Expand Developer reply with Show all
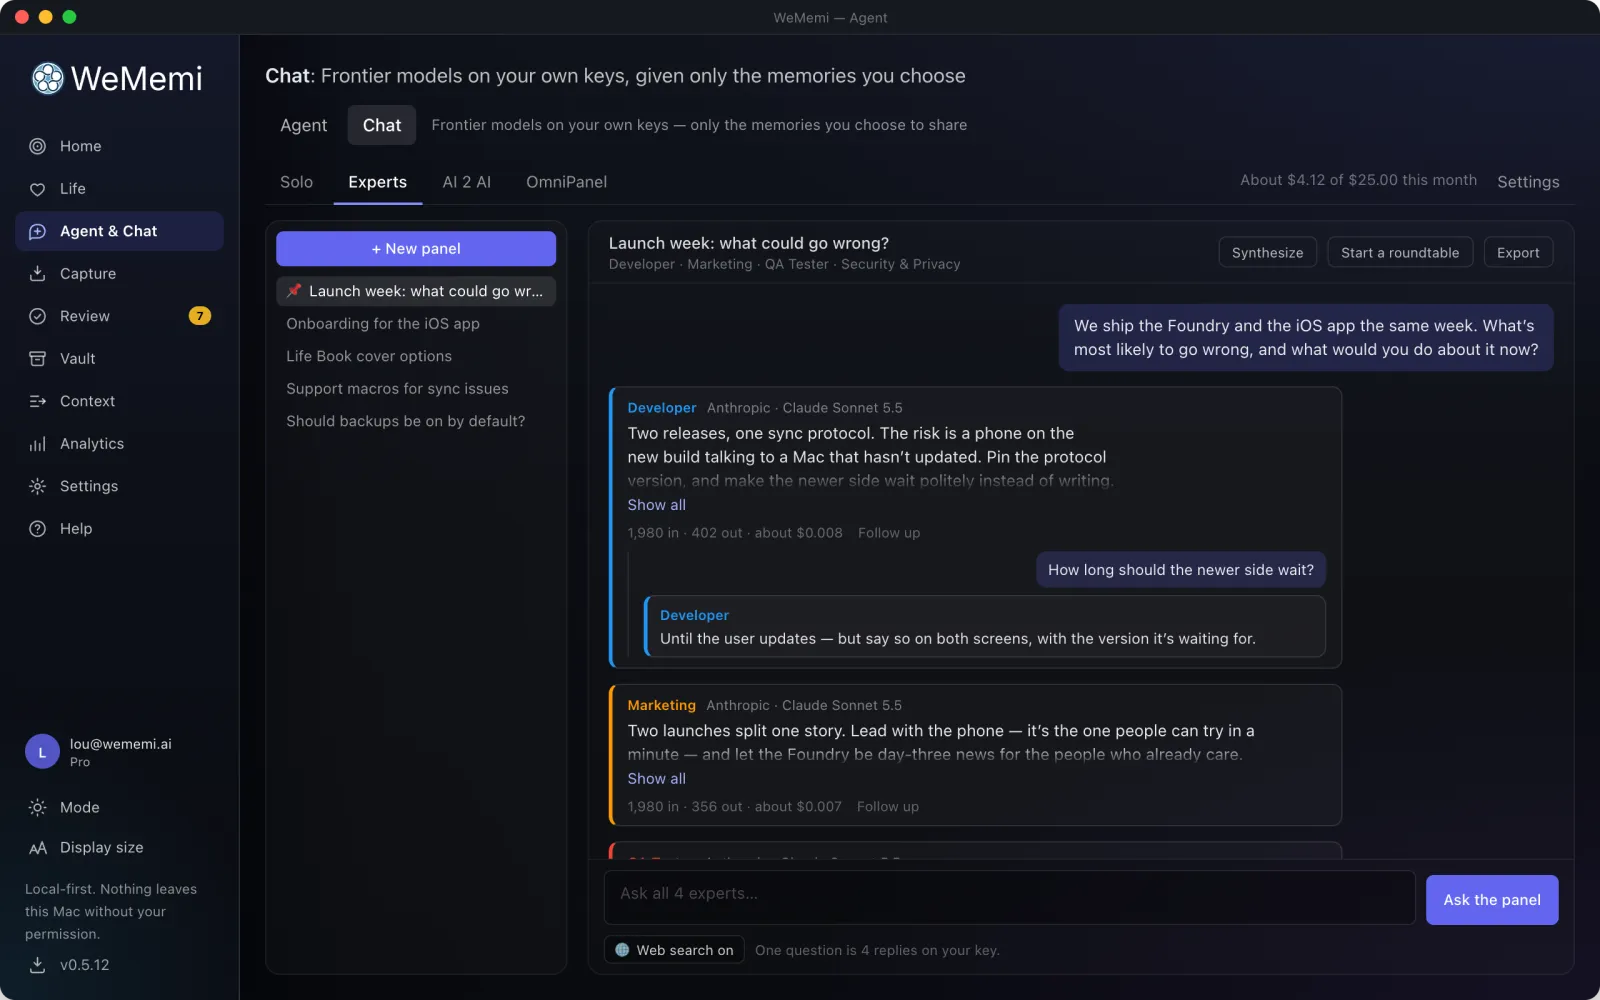Image resolution: width=1600 pixels, height=1000 pixels. (x=656, y=505)
